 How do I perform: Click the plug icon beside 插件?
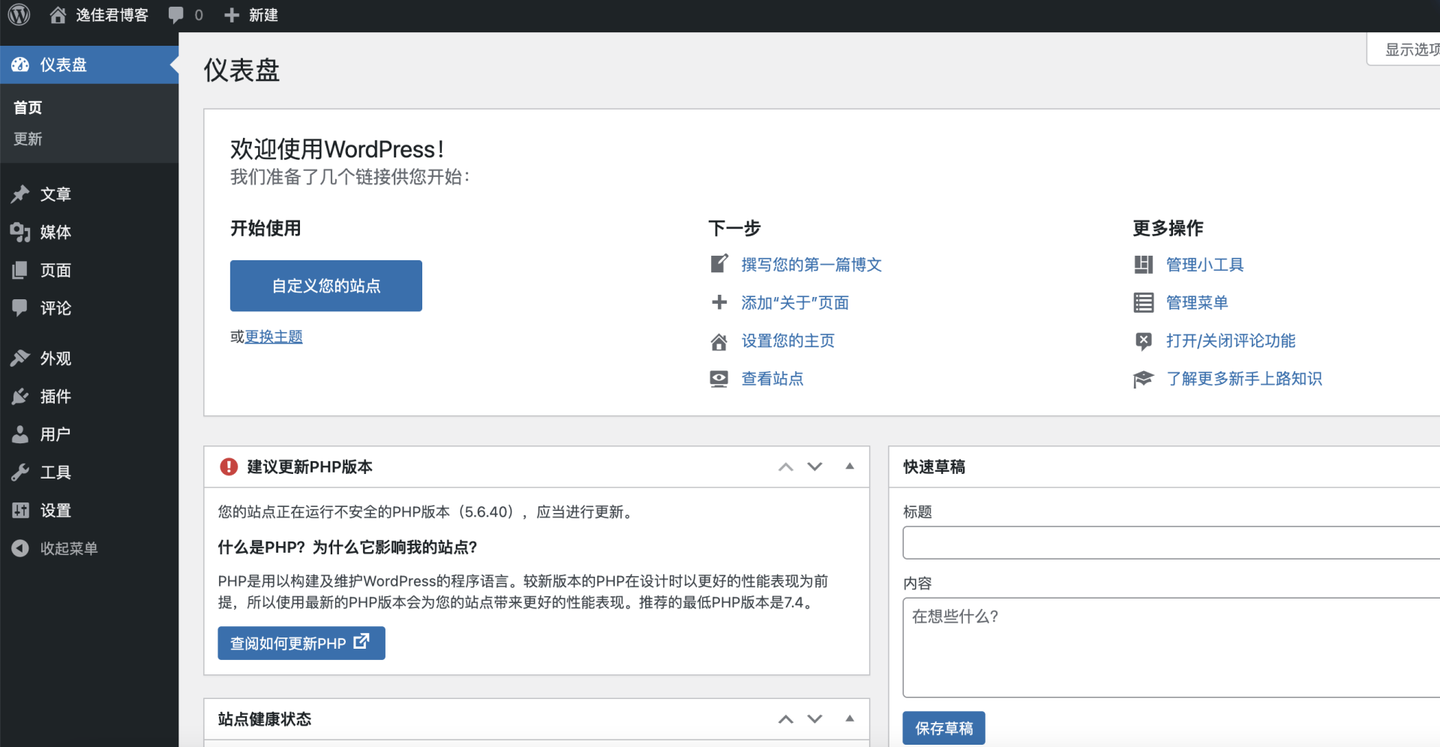click(x=20, y=396)
